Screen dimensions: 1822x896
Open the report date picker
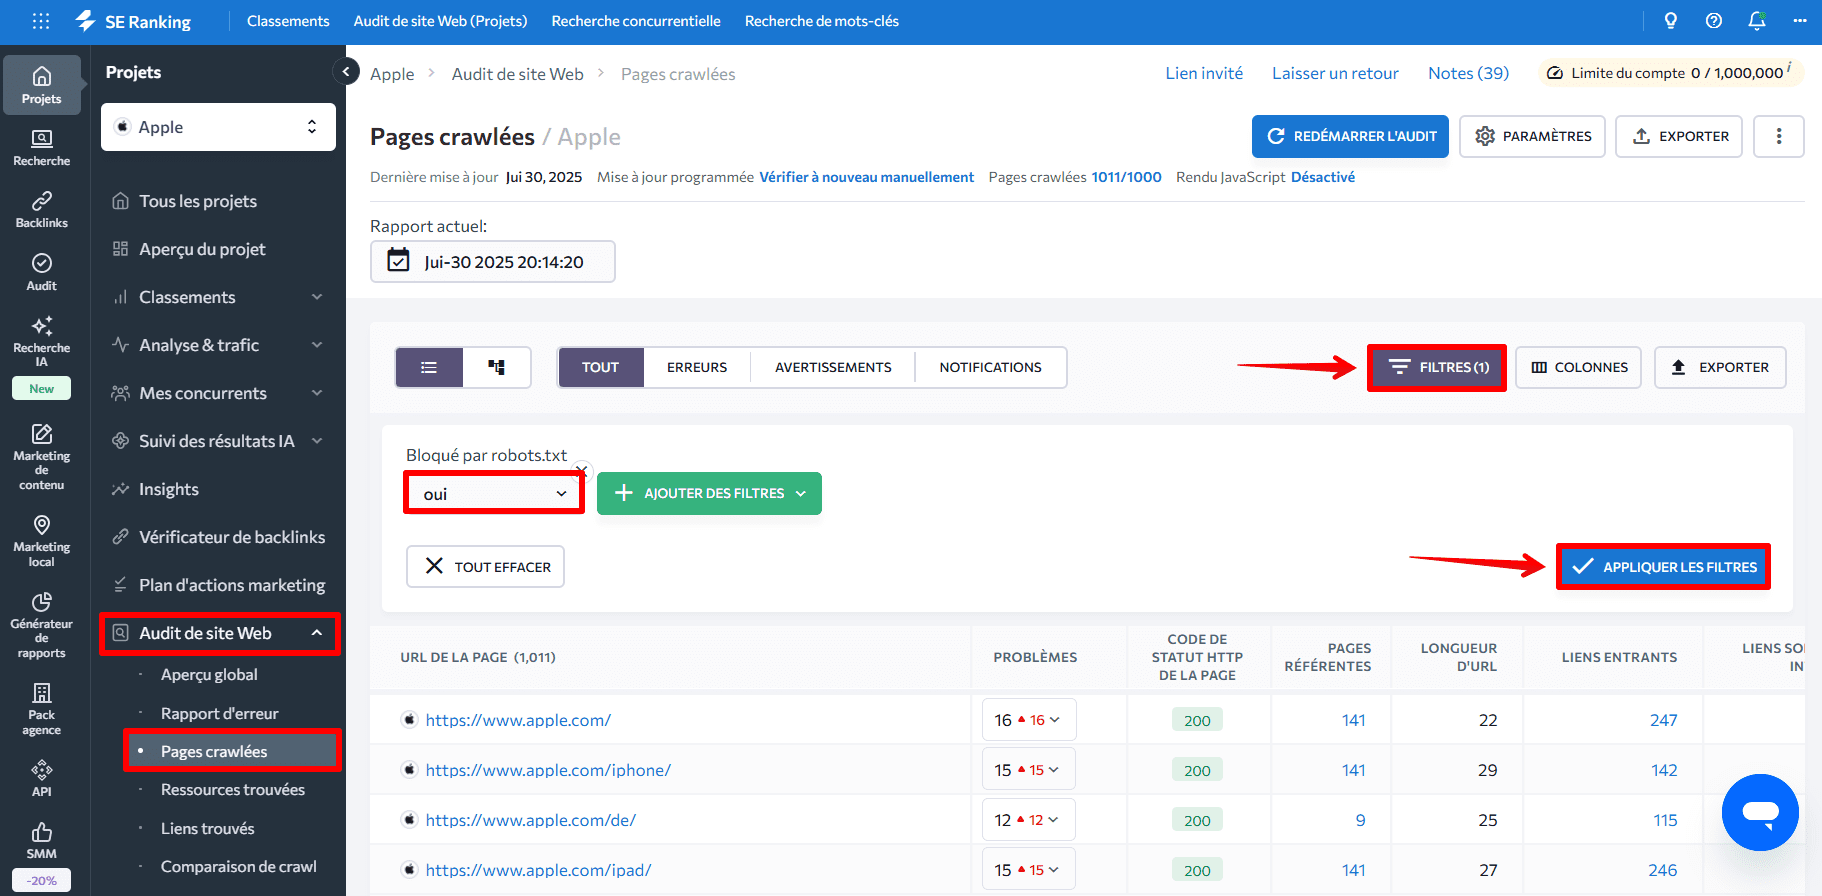[492, 262]
